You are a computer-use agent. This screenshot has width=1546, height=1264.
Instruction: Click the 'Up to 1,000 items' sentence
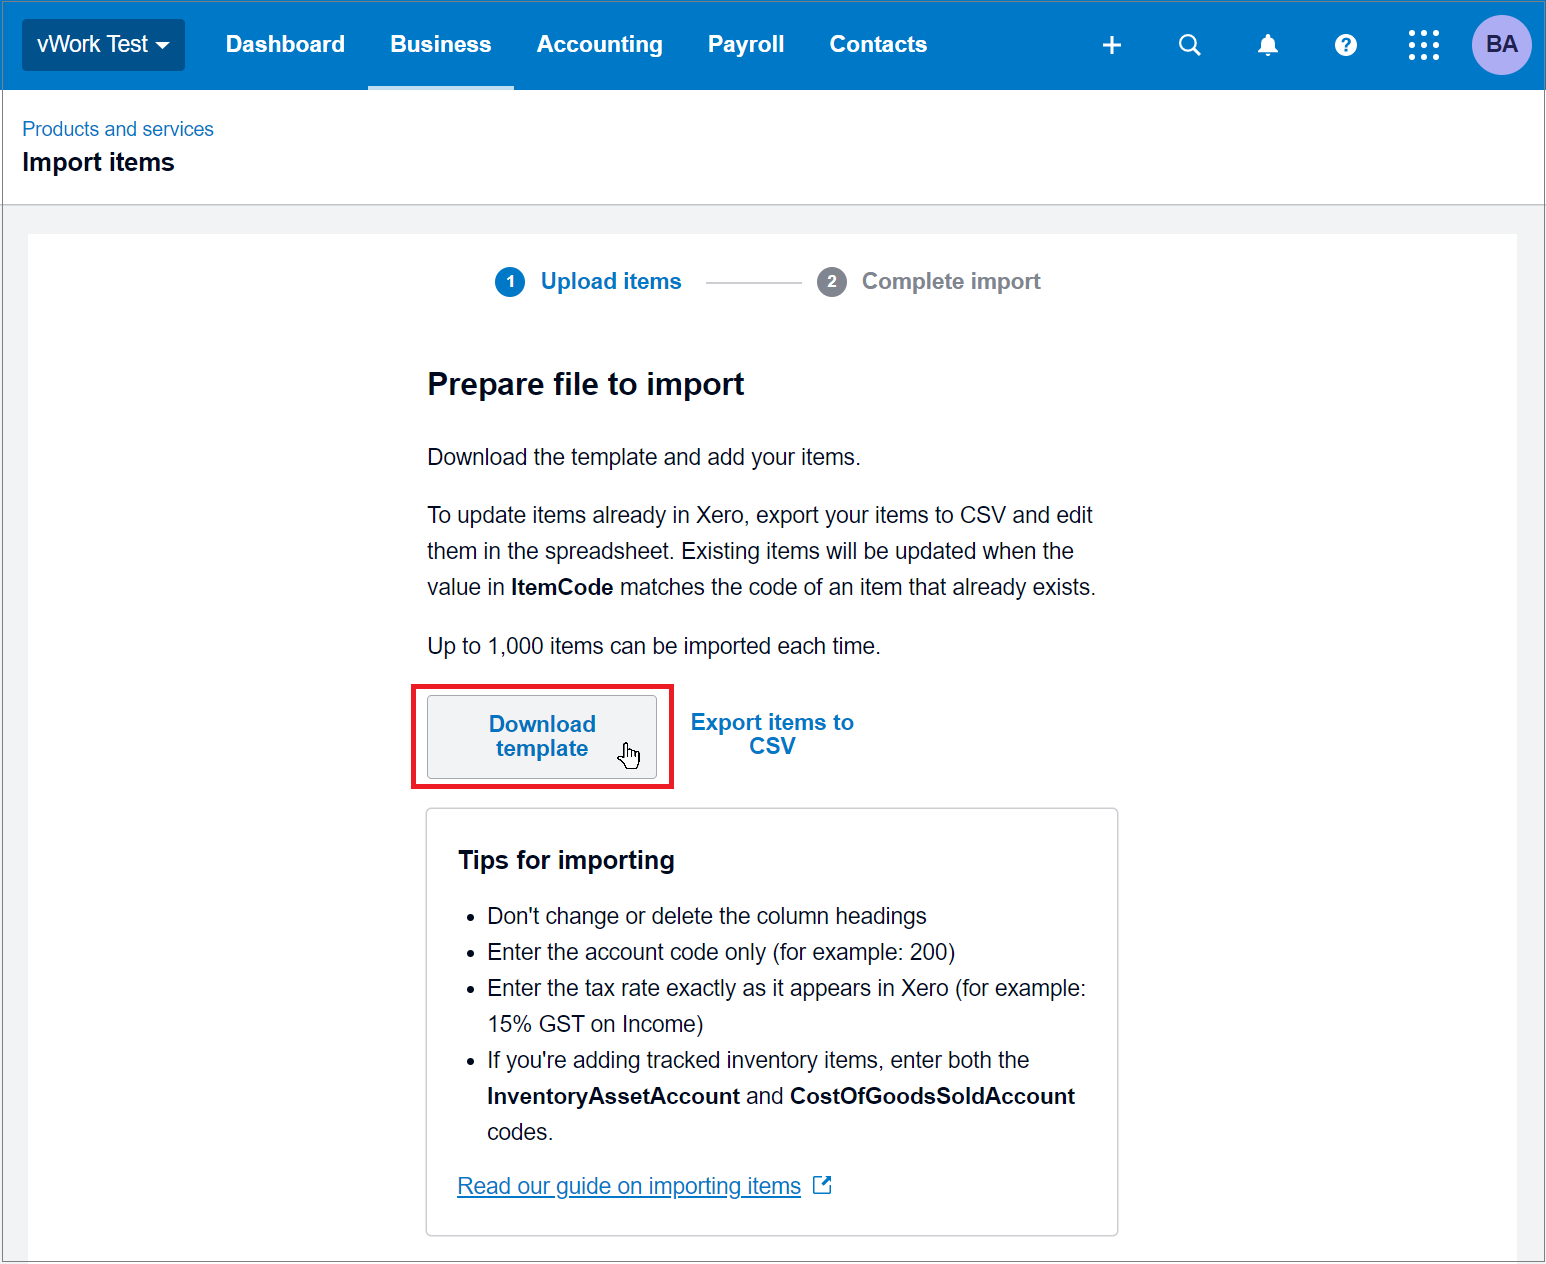654,646
